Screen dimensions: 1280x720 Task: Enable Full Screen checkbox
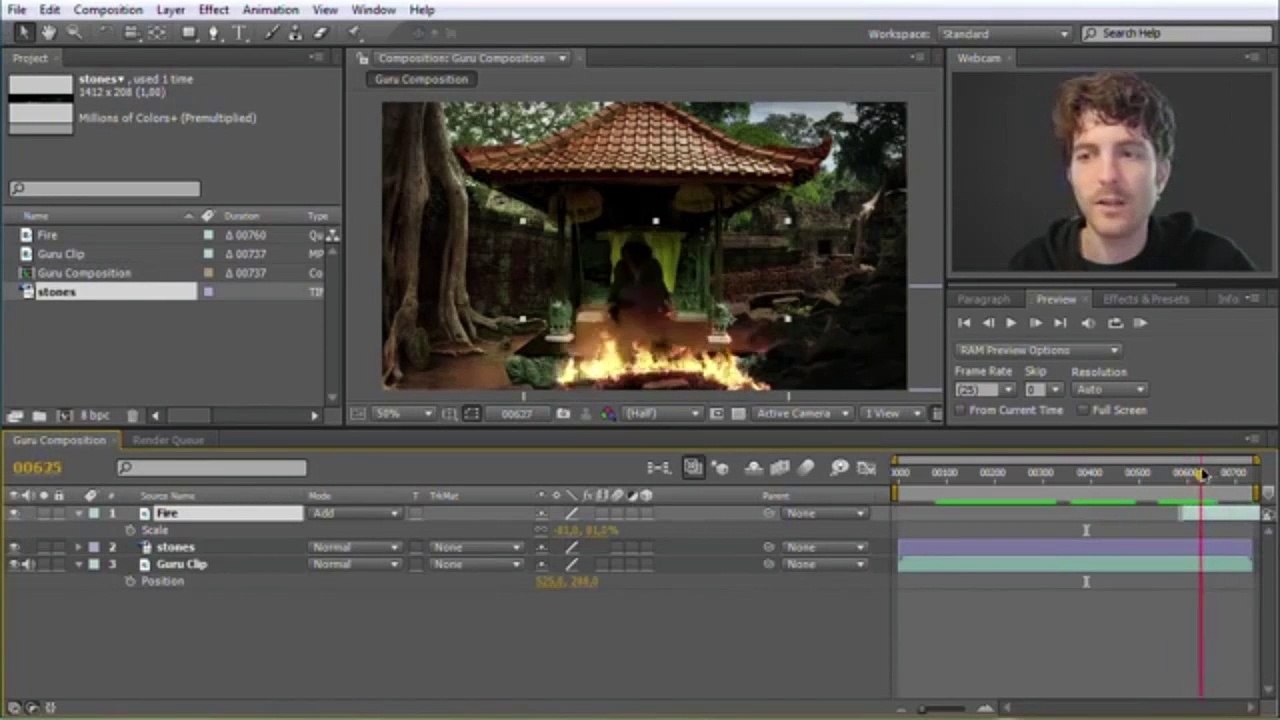pyautogui.click(x=1083, y=410)
